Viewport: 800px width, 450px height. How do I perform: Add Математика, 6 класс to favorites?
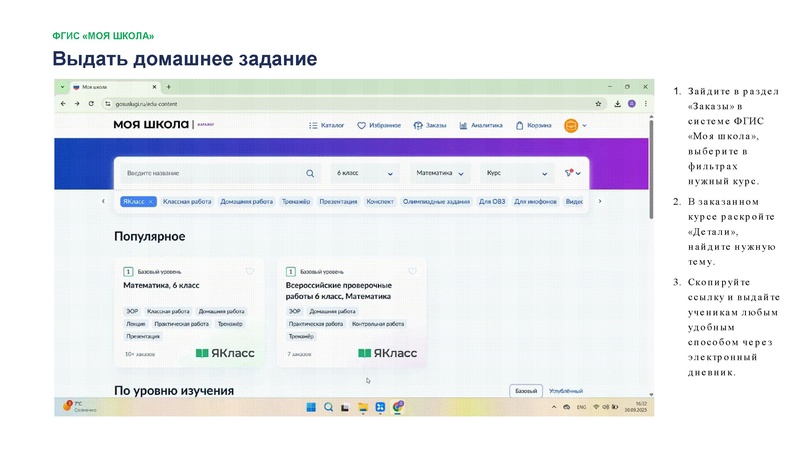click(x=249, y=271)
